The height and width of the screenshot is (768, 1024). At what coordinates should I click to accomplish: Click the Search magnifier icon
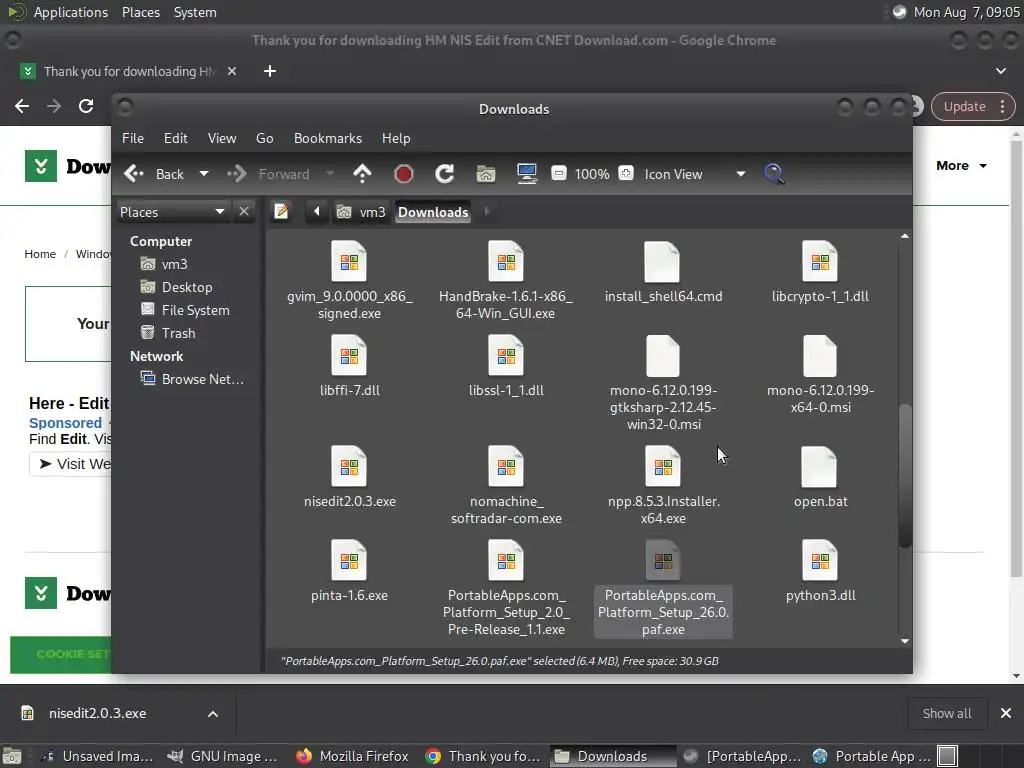[774, 174]
